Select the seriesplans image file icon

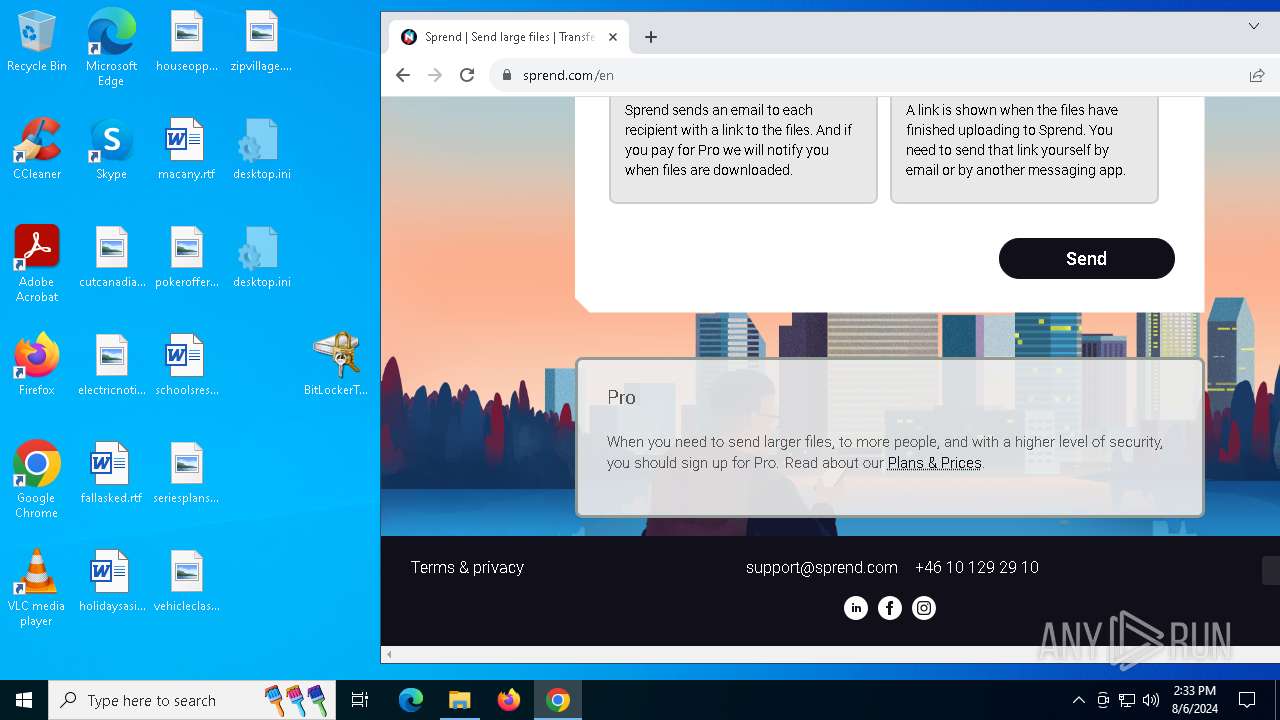click(x=187, y=474)
